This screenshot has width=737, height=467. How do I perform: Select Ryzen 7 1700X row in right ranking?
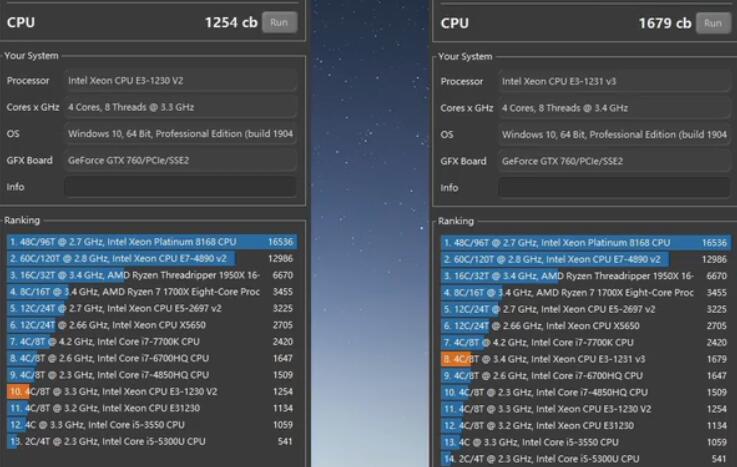(x=586, y=293)
